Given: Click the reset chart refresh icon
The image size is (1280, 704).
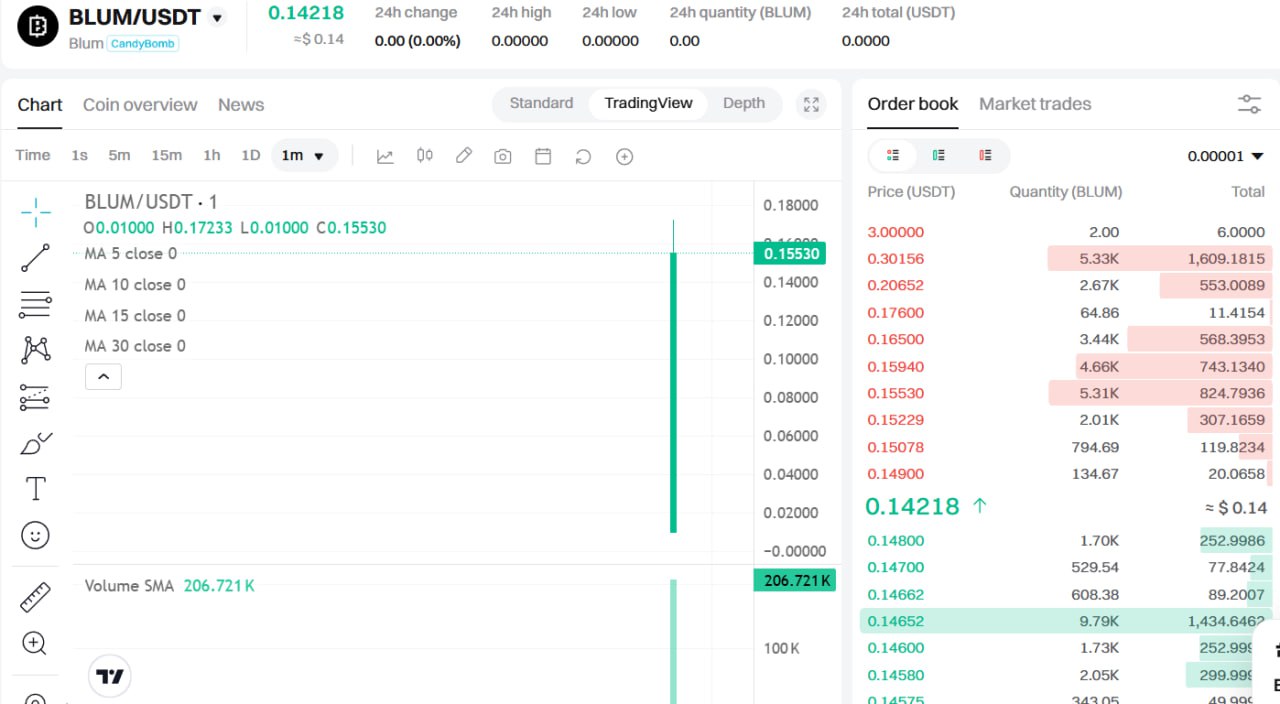Looking at the screenshot, I should click(583, 157).
